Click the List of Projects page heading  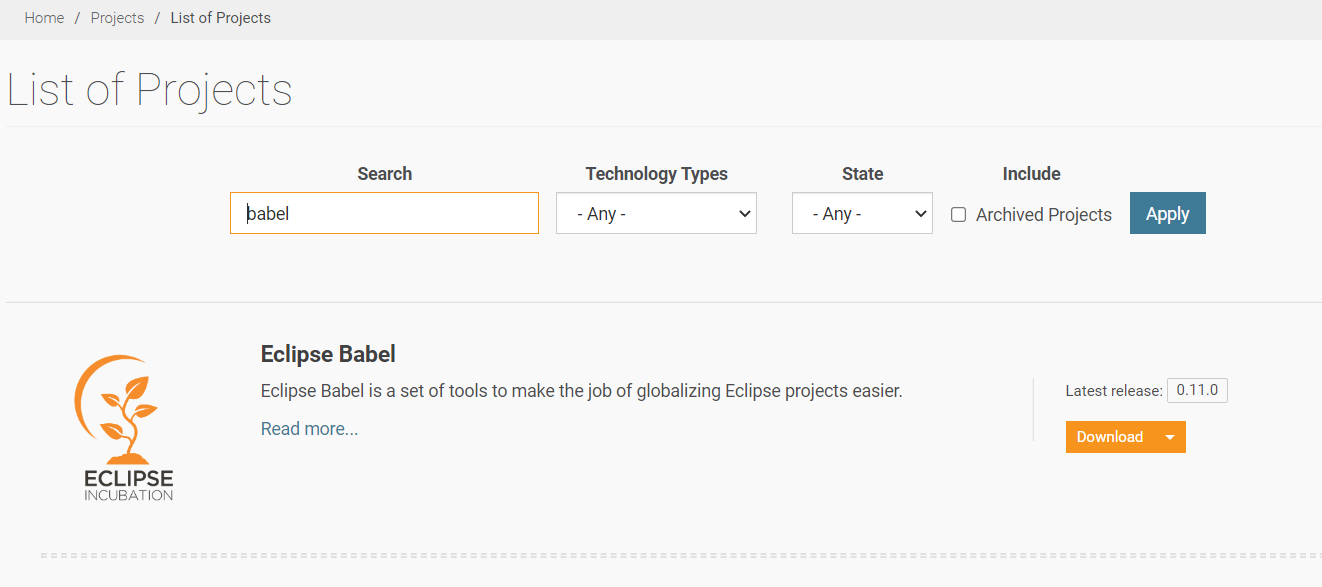click(150, 90)
